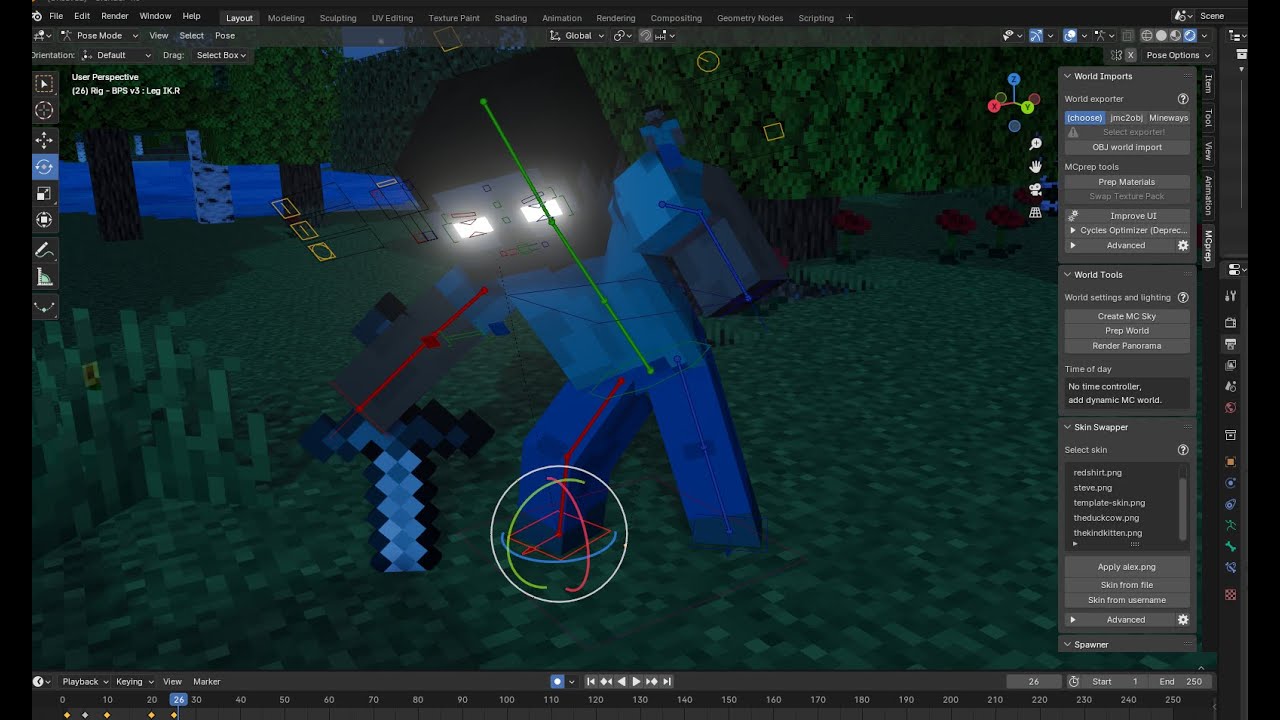The width and height of the screenshot is (1280, 720).
Task: Open Global transform orientation dropdown
Action: [x=577, y=35]
